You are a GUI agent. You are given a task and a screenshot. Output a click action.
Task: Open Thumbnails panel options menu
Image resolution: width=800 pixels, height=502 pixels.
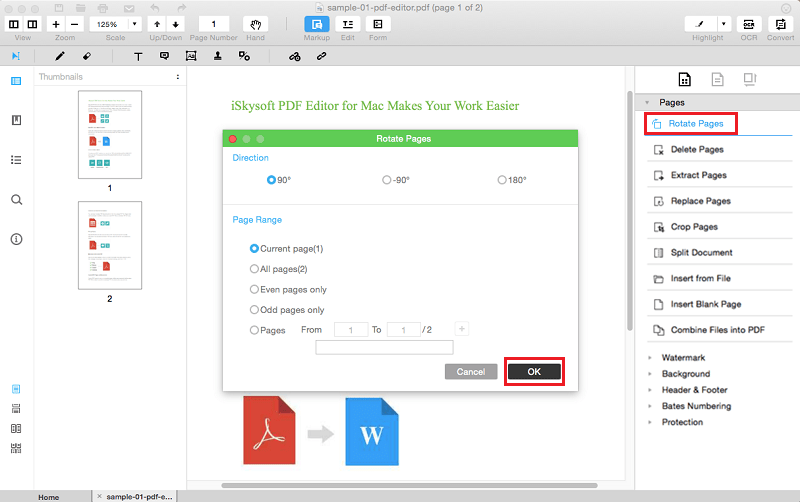(178, 77)
